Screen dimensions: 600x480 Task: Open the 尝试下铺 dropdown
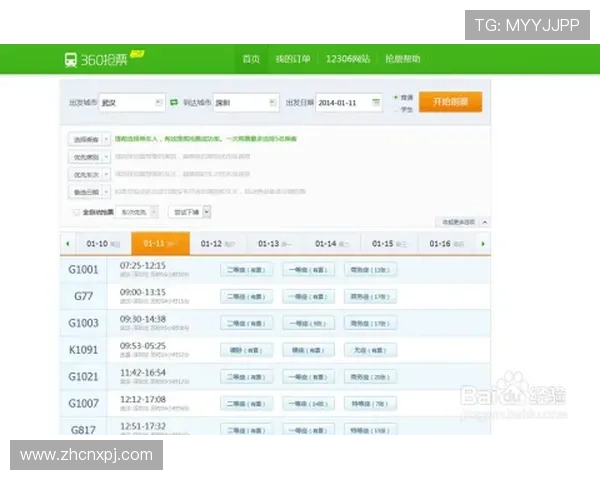tap(190, 212)
